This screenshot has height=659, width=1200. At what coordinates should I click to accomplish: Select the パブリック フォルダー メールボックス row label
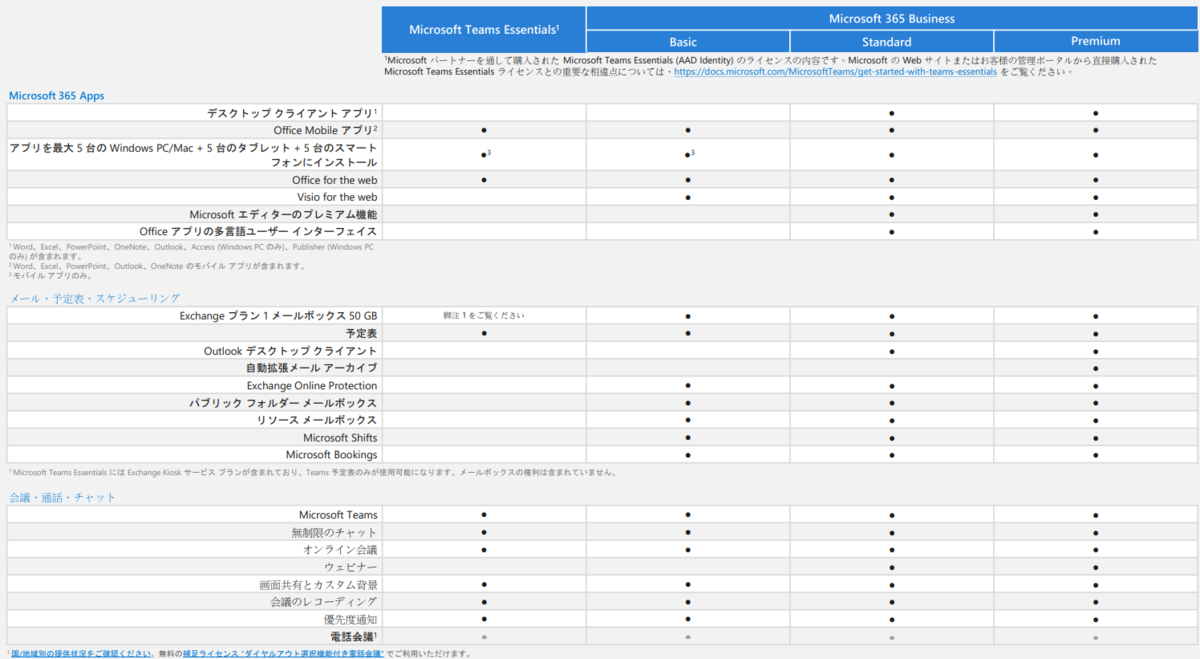[x=284, y=403]
